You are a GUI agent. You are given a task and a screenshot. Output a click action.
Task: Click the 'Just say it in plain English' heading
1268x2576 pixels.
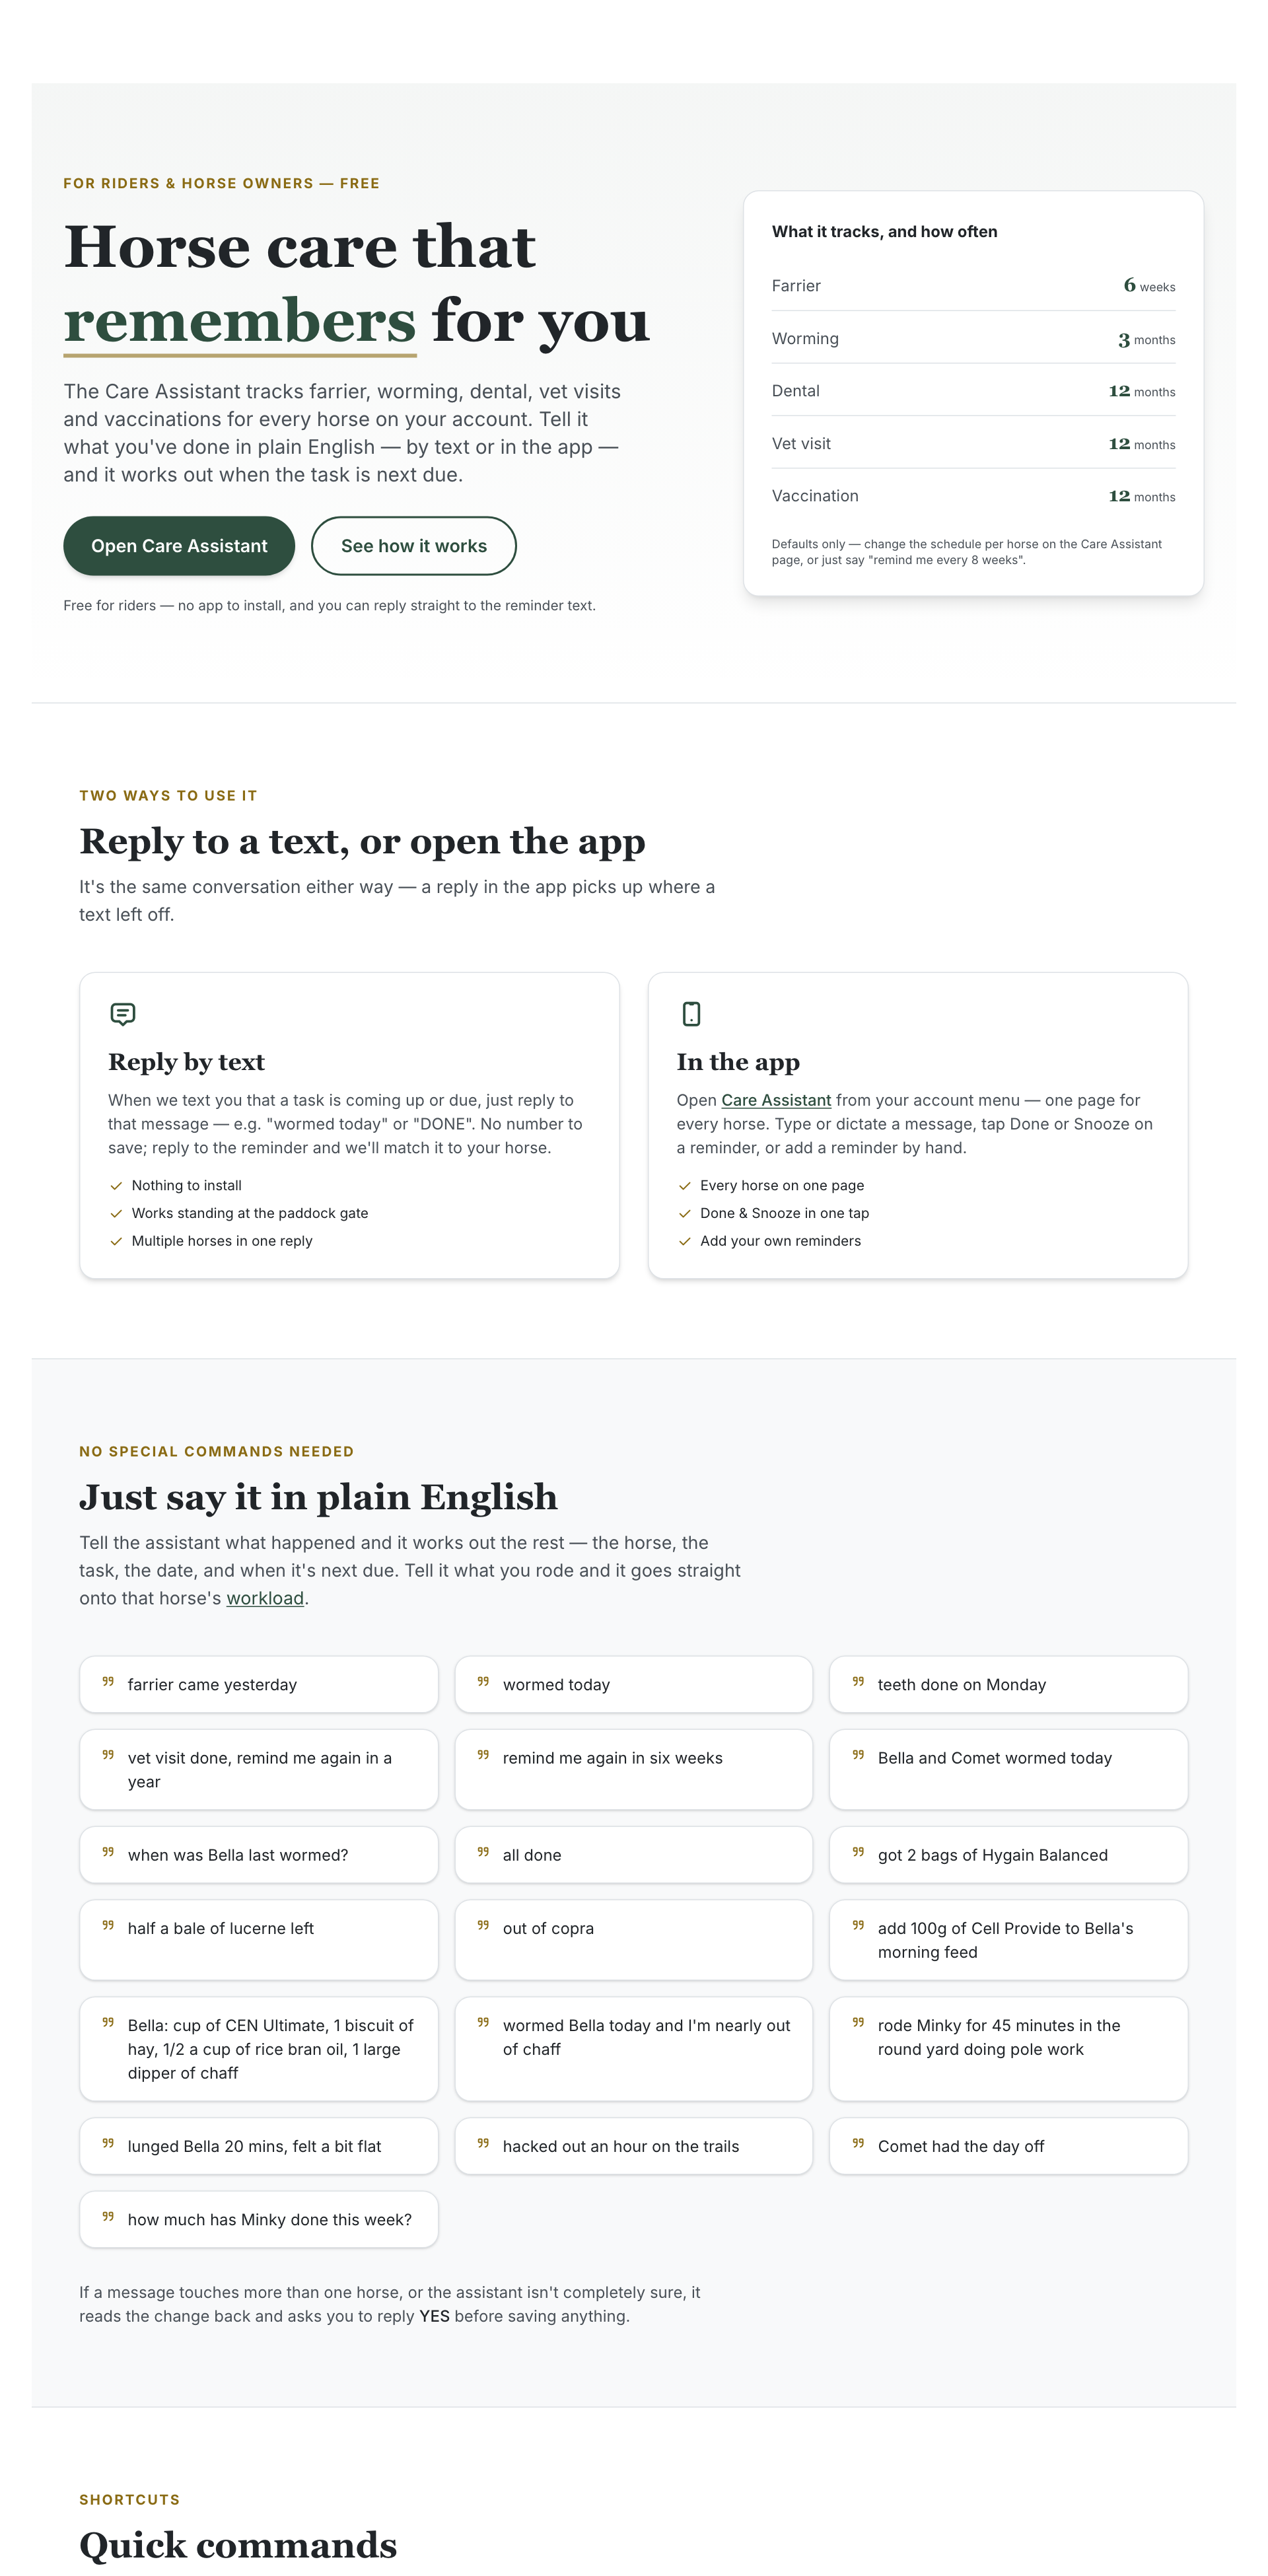[x=318, y=1497]
